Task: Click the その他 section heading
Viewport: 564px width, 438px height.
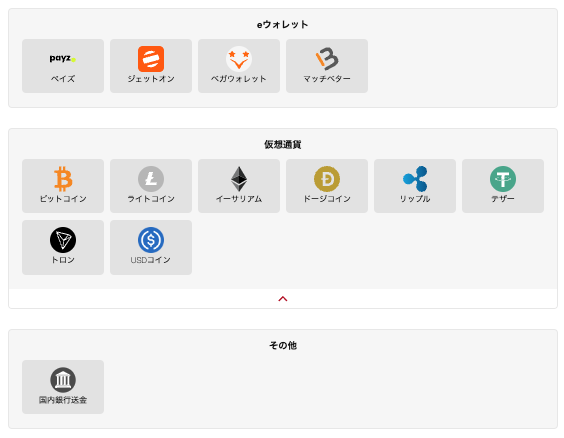Action: [283, 345]
